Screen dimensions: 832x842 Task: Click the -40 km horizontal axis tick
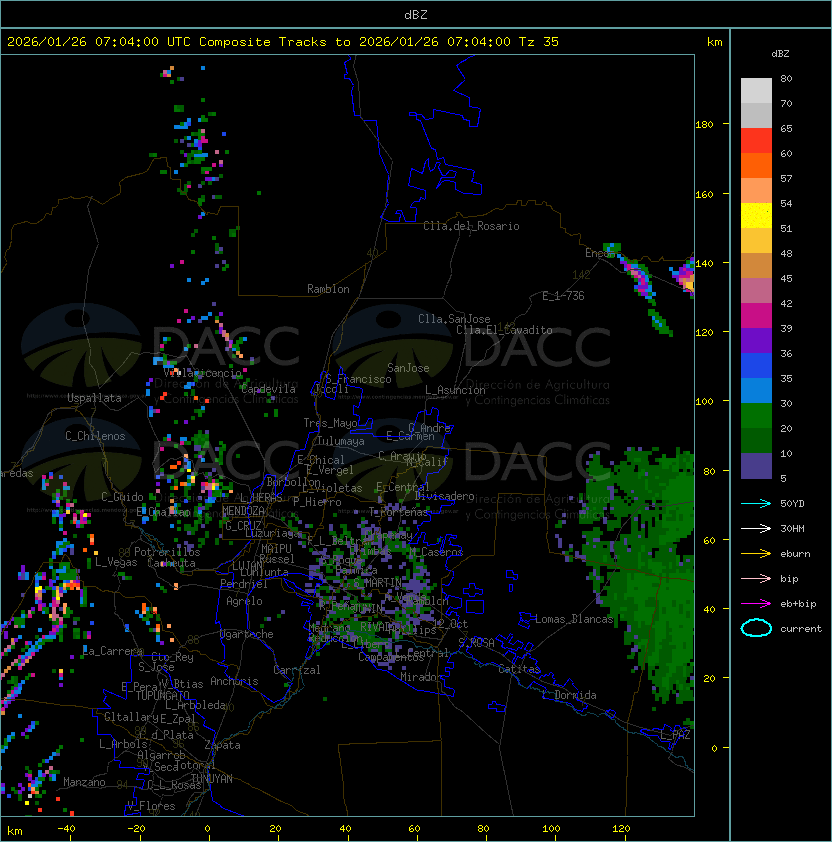[66, 829]
